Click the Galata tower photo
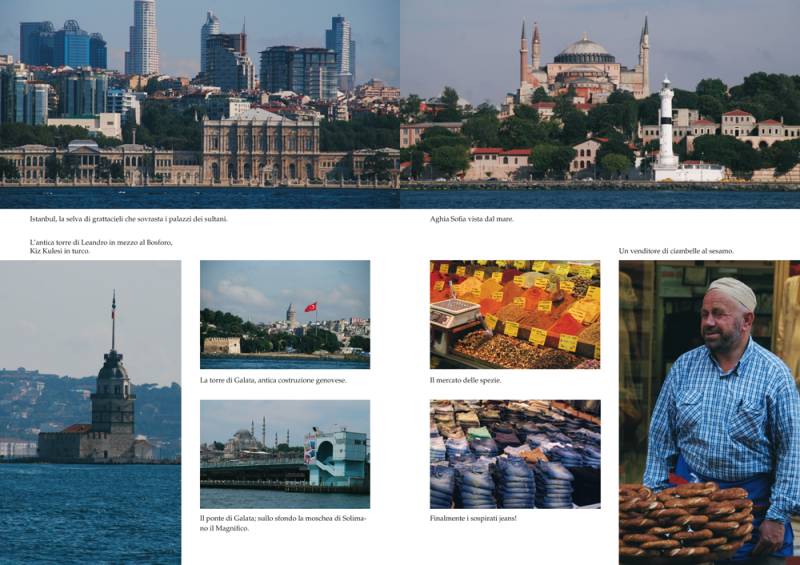 point(285,314)
